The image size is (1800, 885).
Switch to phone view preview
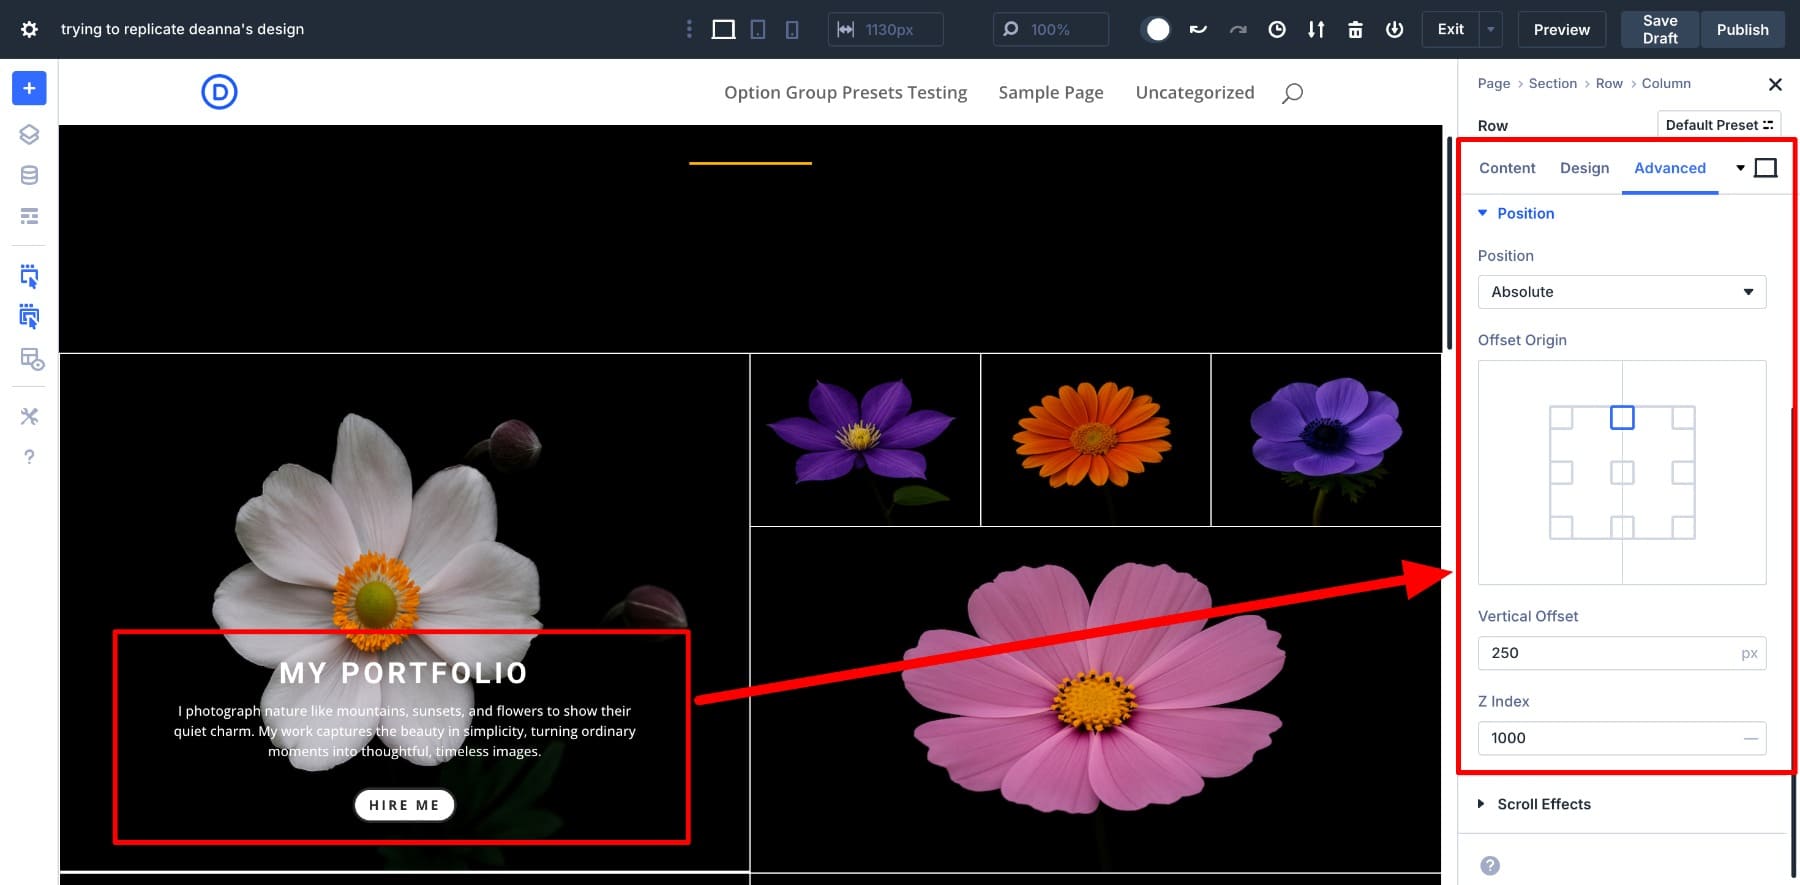click(x=792, y=29)
